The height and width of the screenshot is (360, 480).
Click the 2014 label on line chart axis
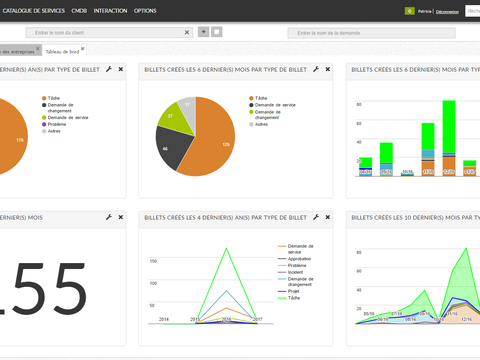click(164, 319)
